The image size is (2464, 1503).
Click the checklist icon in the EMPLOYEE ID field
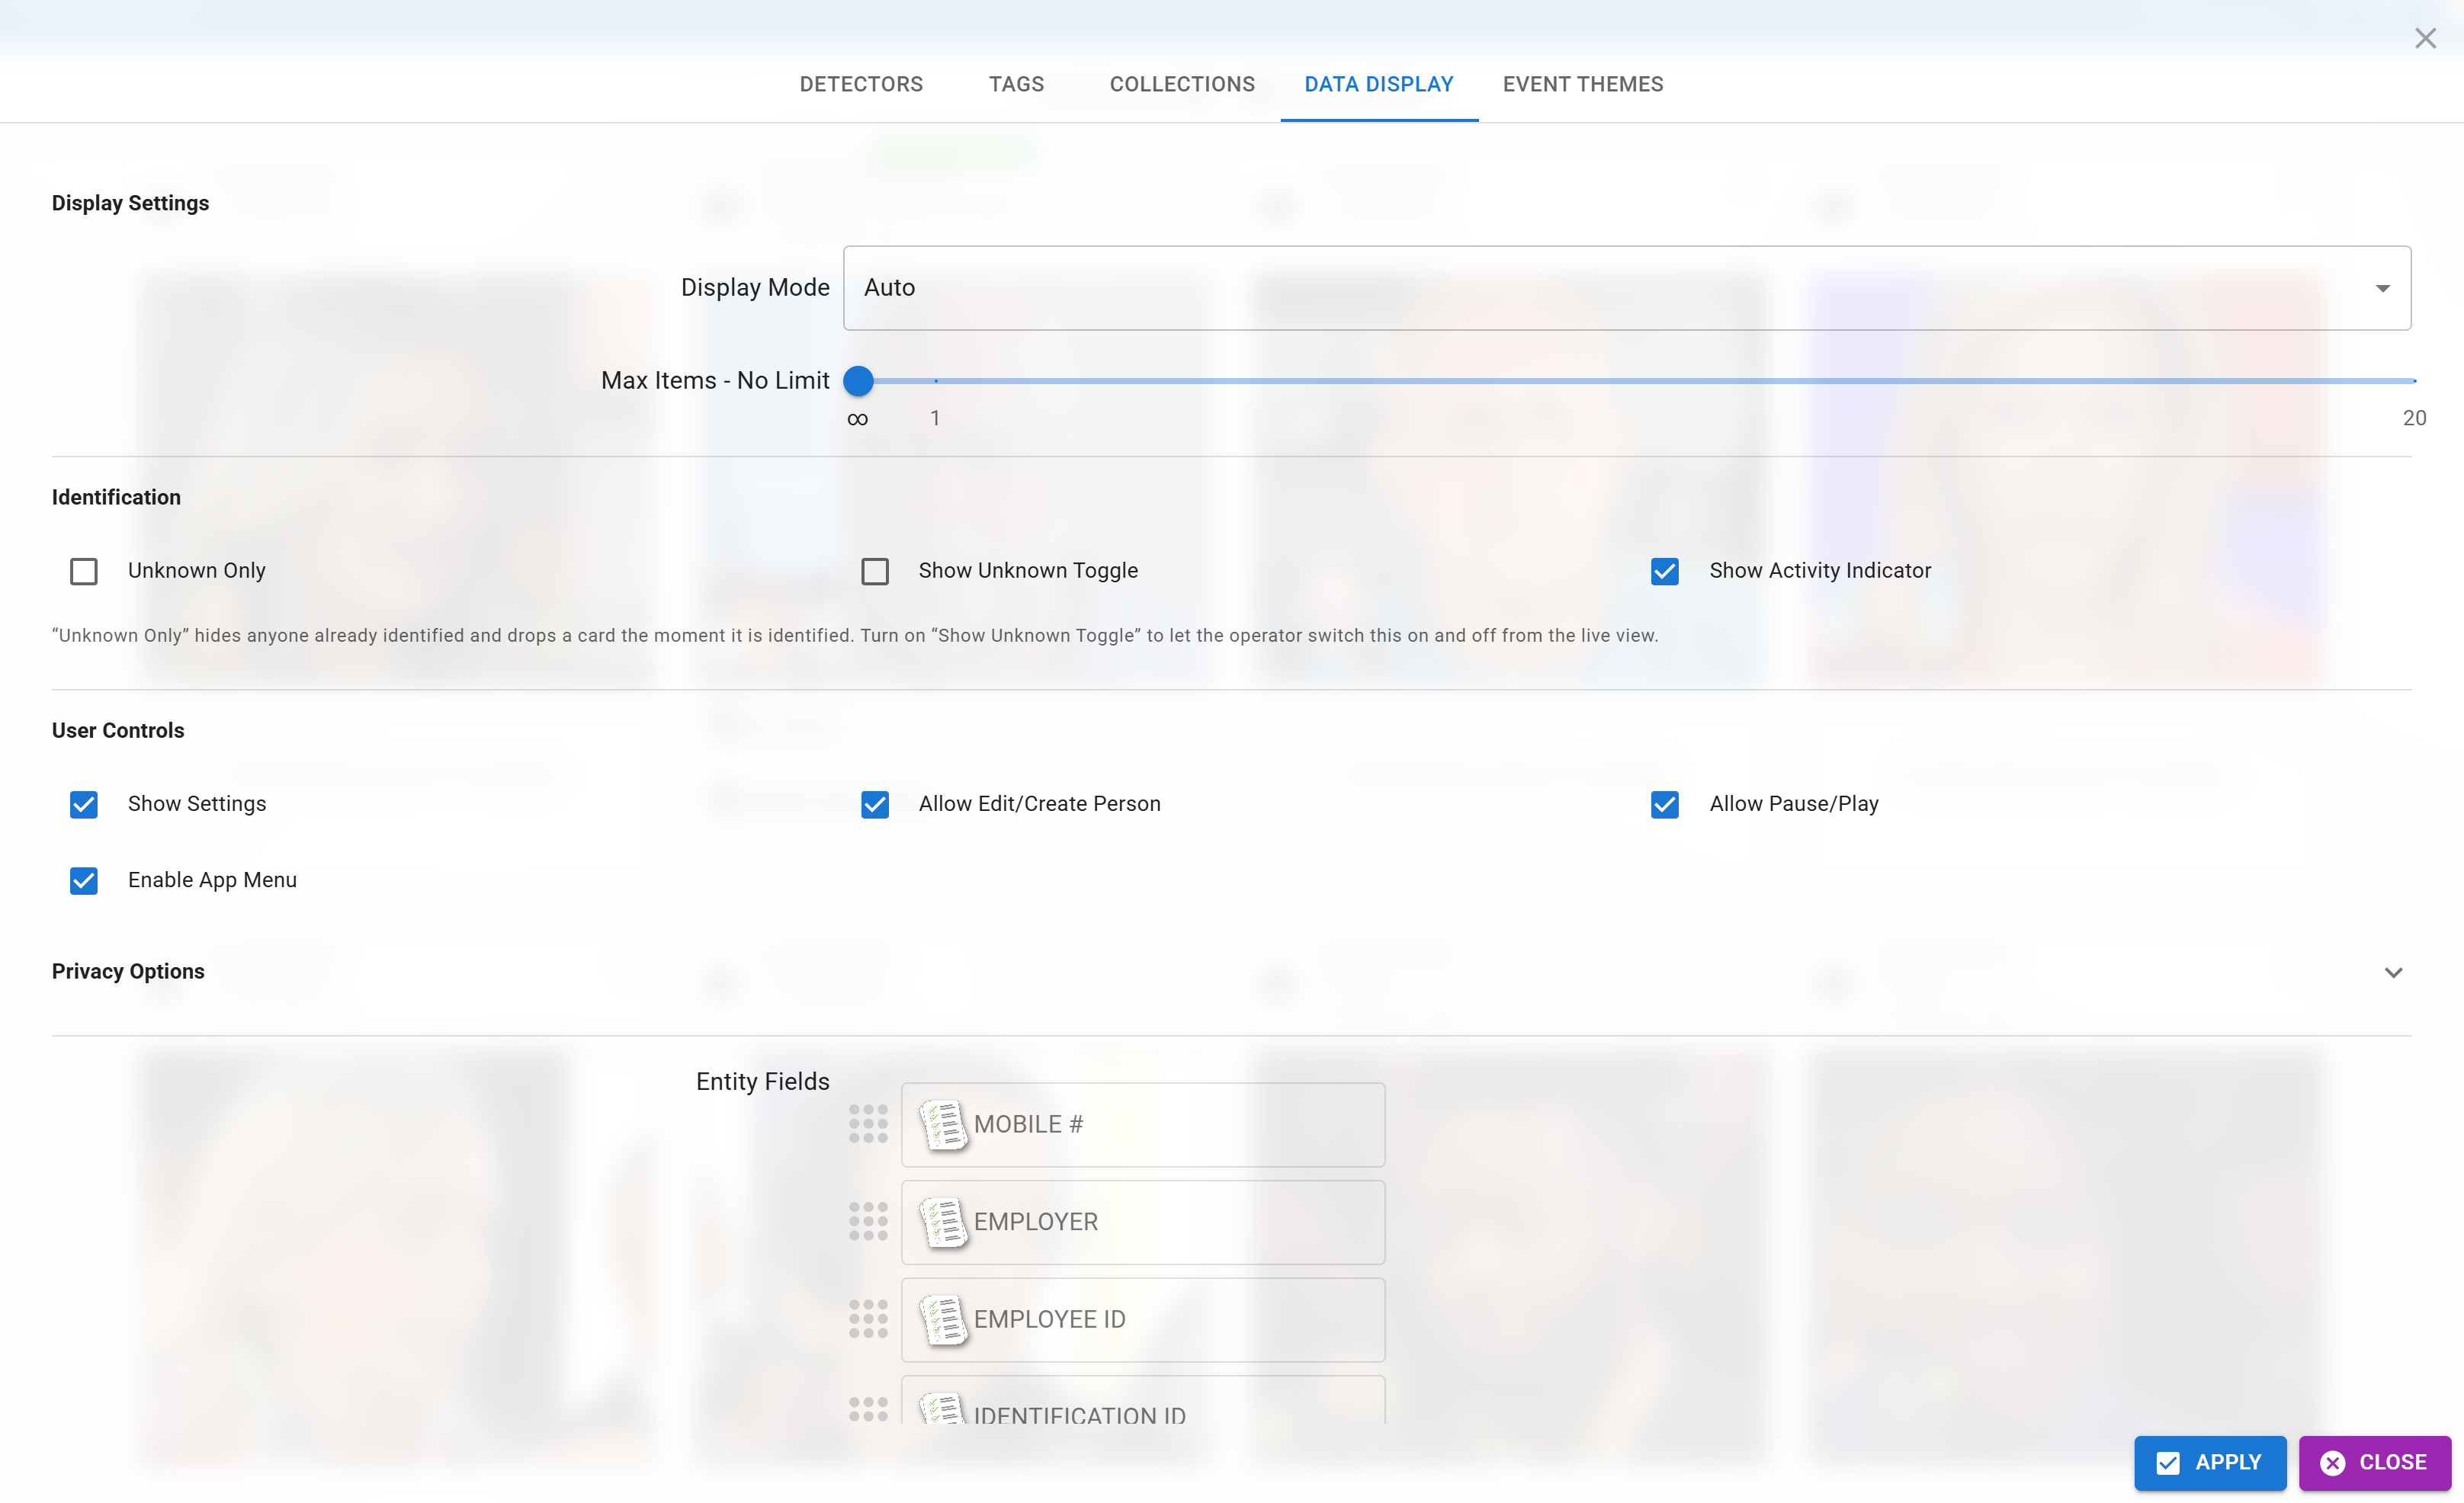[943, 1320]
